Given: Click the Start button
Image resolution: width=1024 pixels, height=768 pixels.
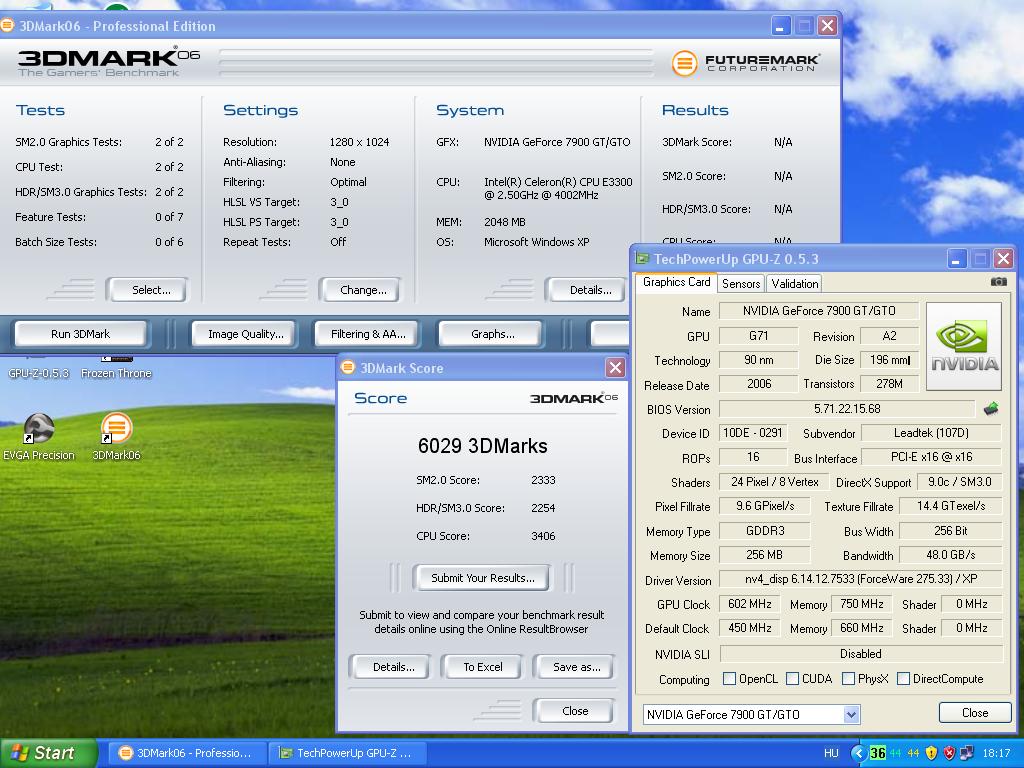Looking at the screenshot, I should [x=47, y=753].
